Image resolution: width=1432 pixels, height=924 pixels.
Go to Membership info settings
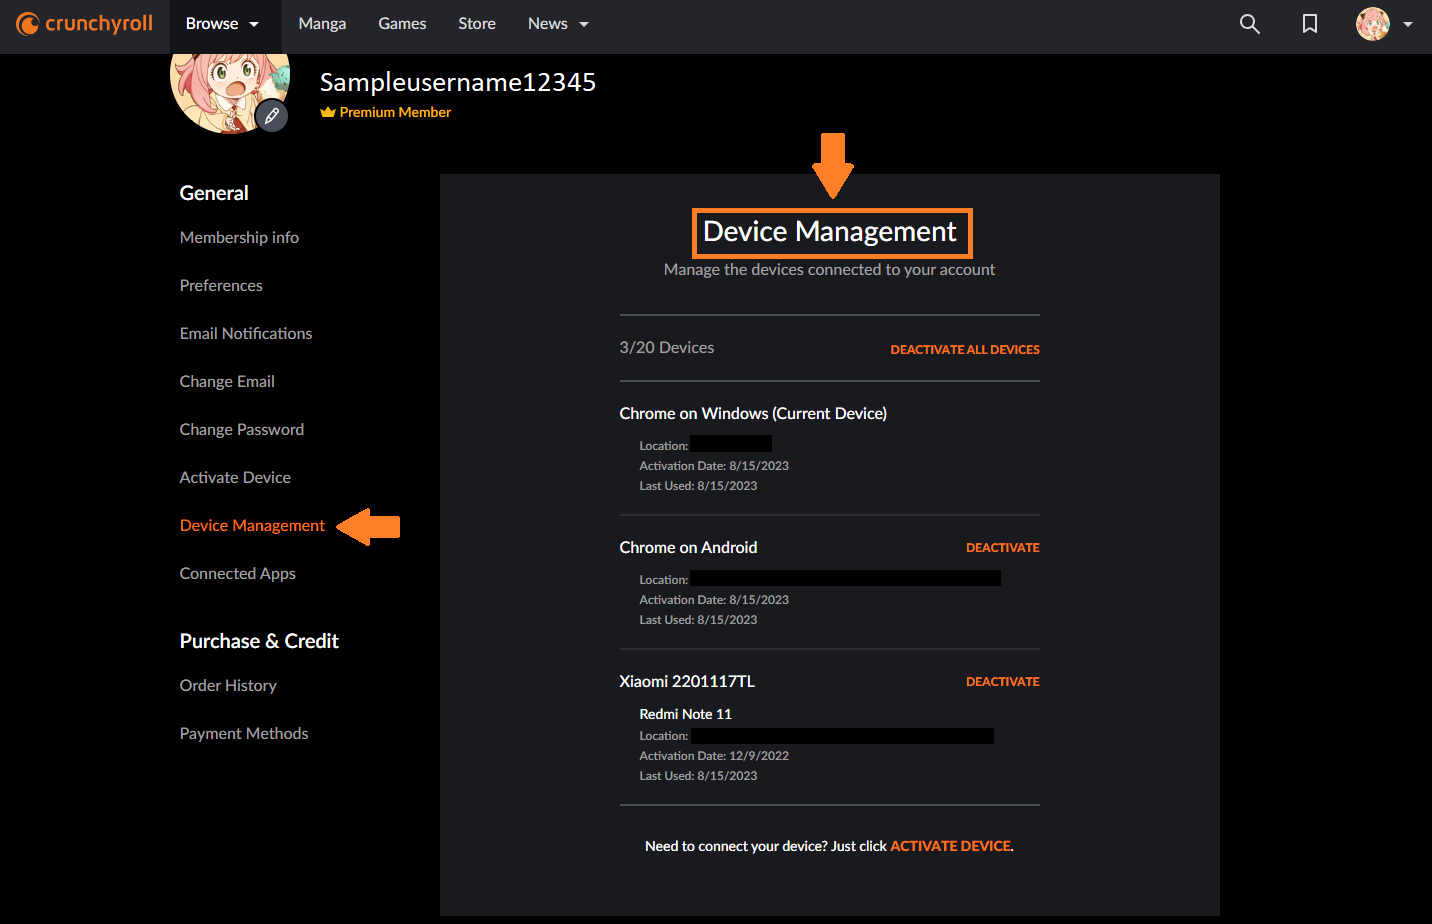[x=239, y=237]
